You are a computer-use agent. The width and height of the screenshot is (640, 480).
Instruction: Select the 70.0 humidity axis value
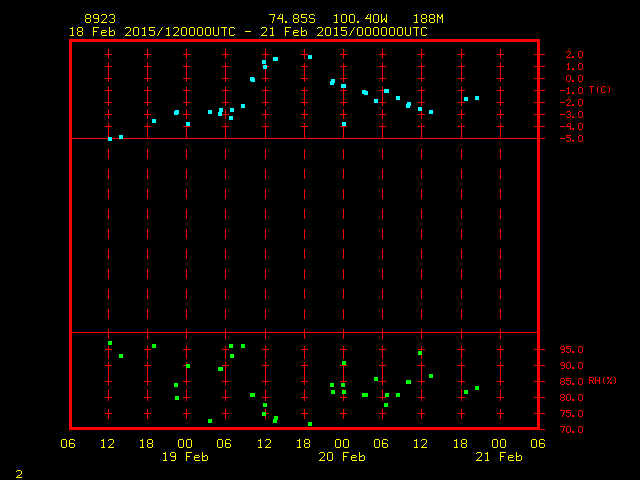coord(574,430)
